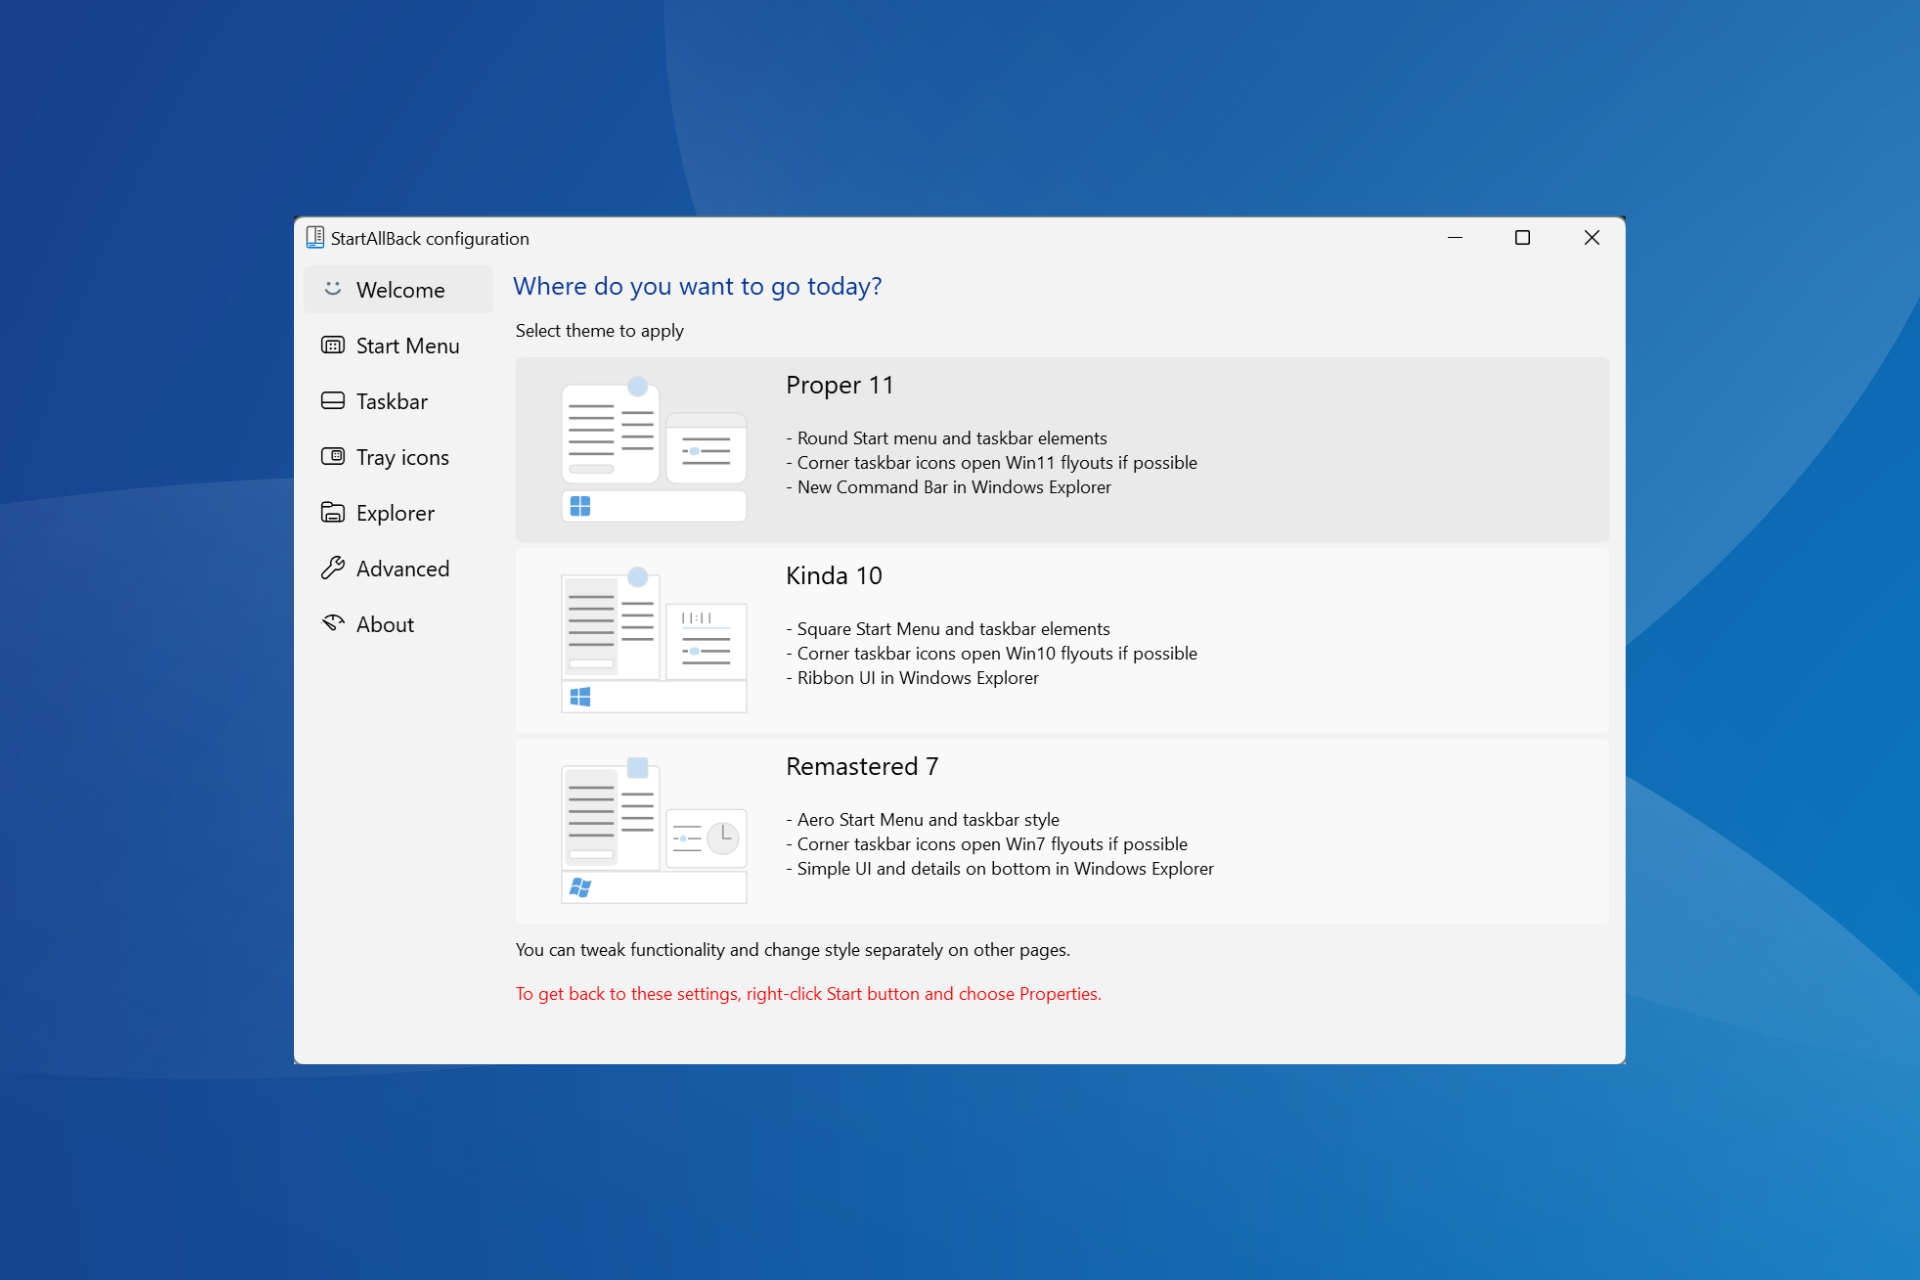Click 'New Command Bar in Windows Explorer' line
The height and width of the screenshot is (1280, 1920).
[948, 487]
